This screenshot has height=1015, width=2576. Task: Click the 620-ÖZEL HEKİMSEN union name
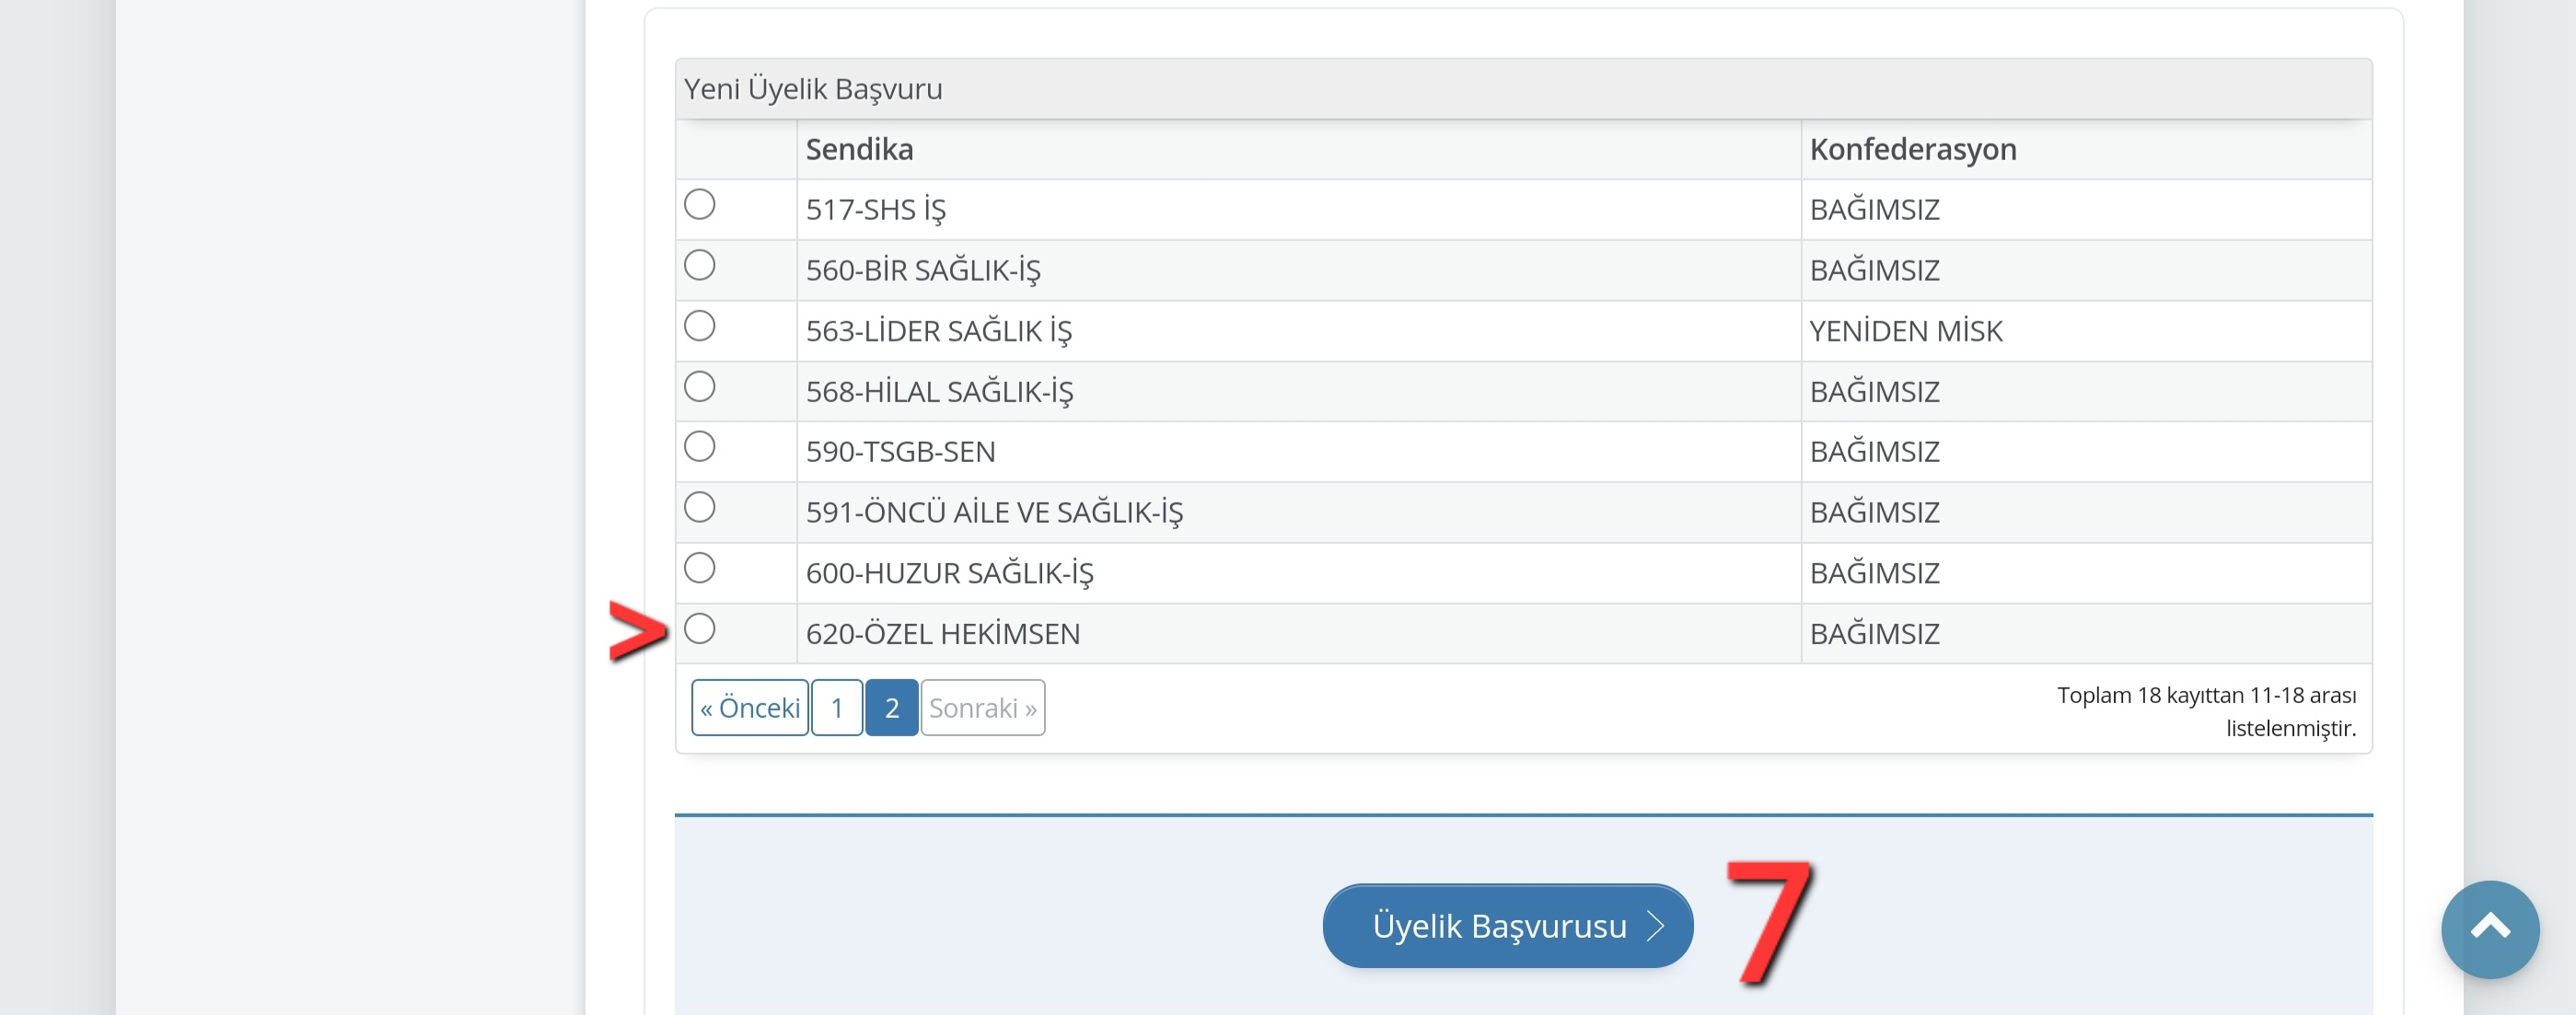pyautogui.click(x=943, y=634)
